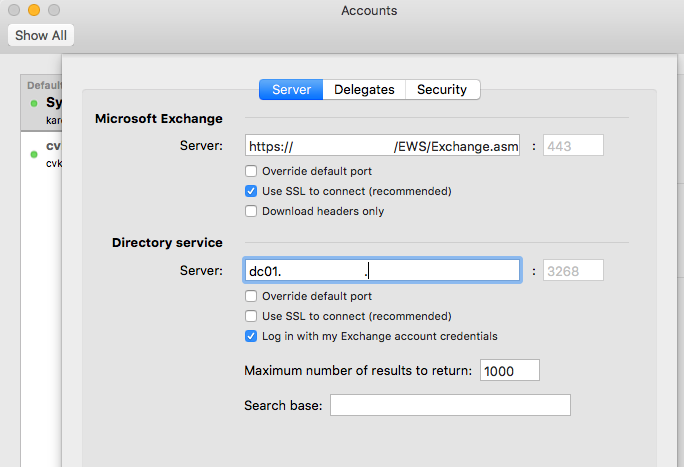
Task: Open the Delegates tab
Action: point(364,90)
